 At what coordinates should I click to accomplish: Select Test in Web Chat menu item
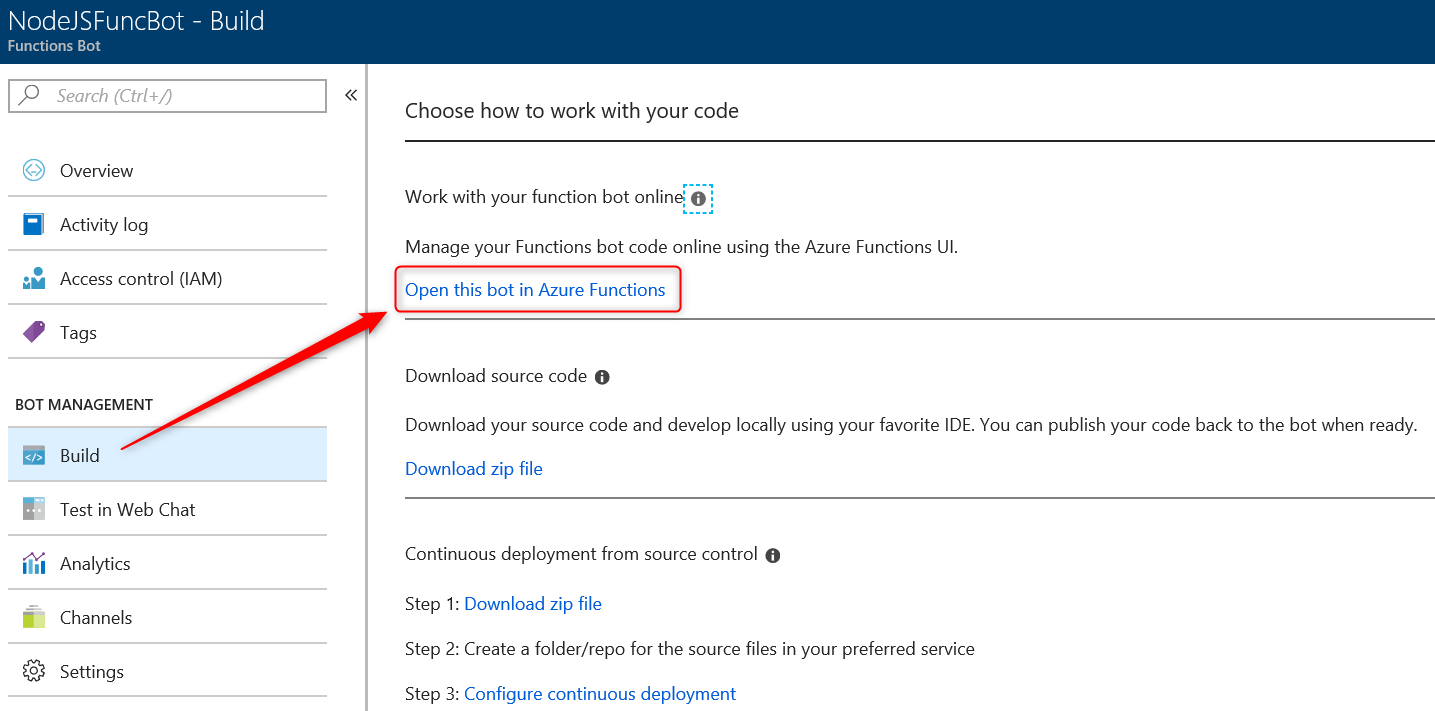click(127, 510)
